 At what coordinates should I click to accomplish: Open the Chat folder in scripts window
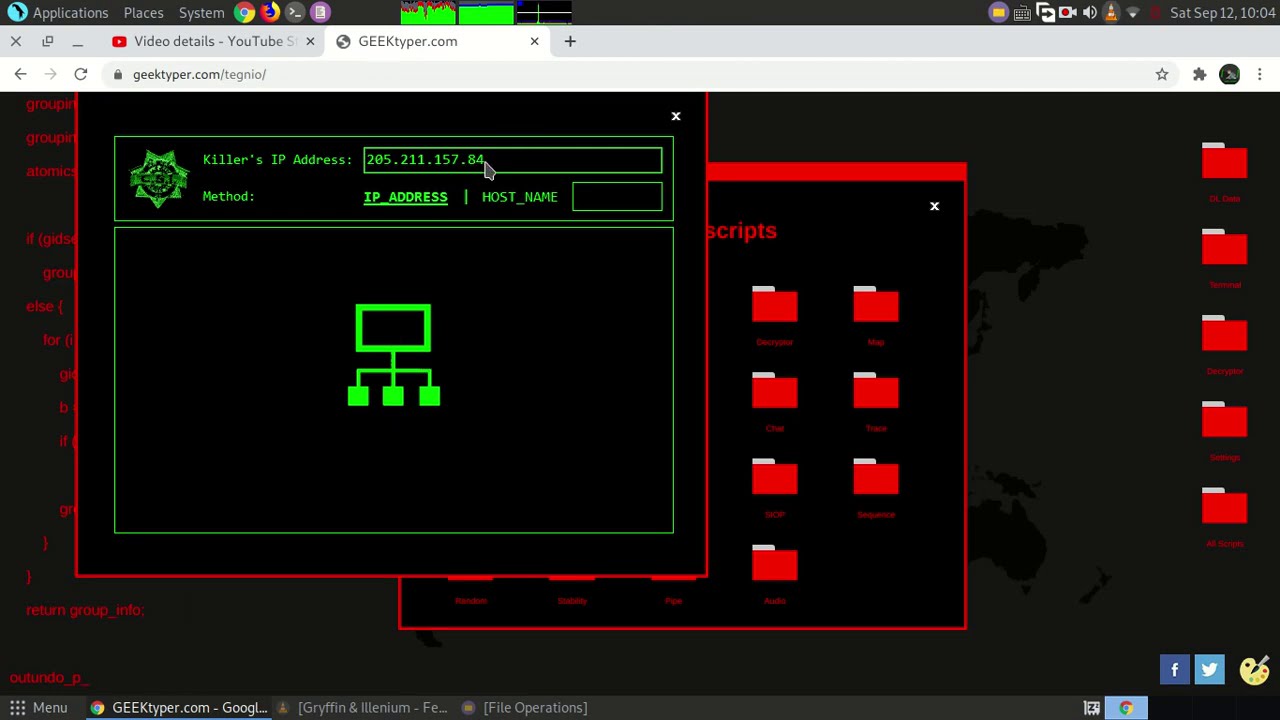(775, 392)
